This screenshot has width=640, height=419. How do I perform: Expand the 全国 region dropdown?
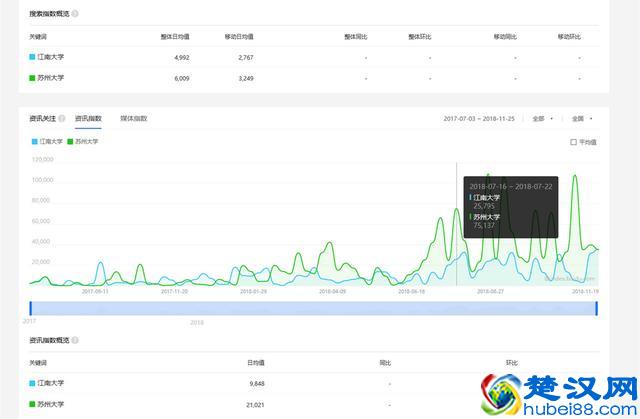click(582, 119)
